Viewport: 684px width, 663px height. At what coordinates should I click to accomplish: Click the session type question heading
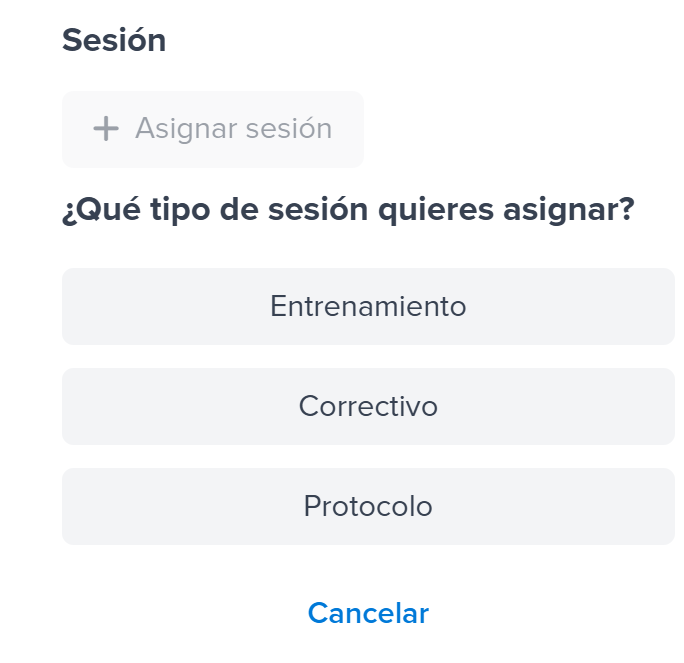(x=348, y=211)
